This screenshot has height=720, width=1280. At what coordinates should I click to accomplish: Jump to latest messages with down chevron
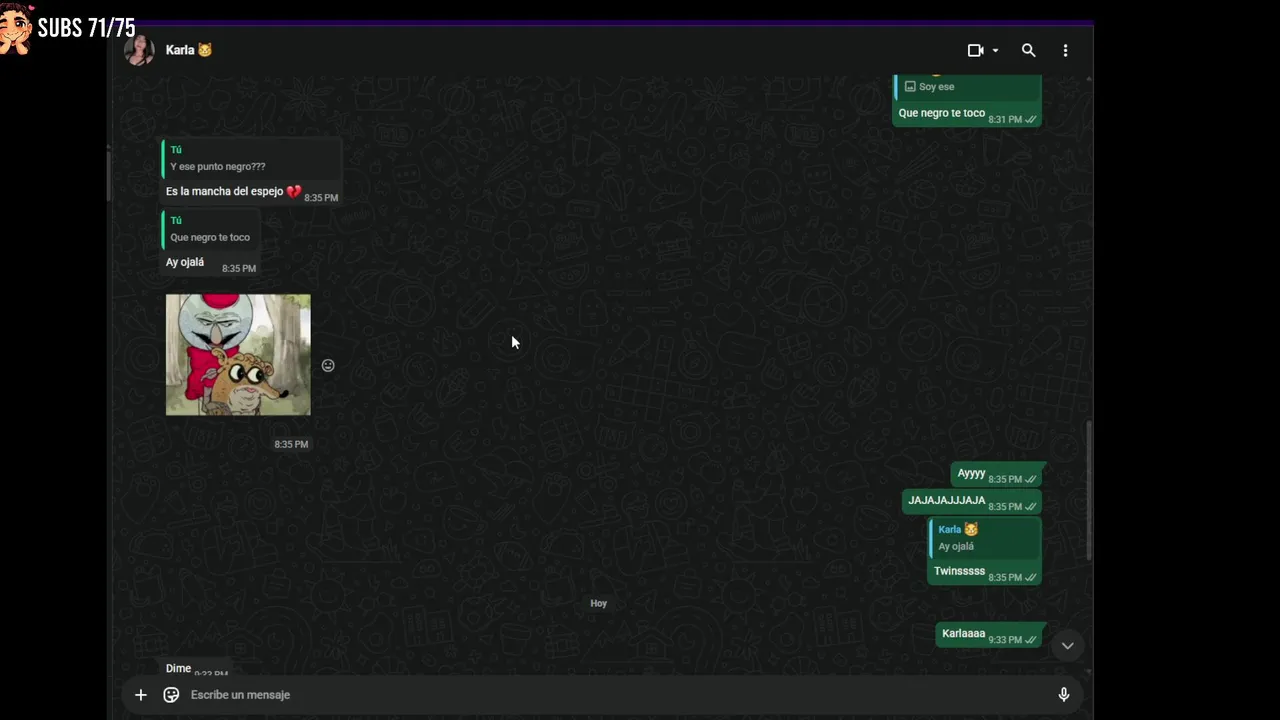1067,645
